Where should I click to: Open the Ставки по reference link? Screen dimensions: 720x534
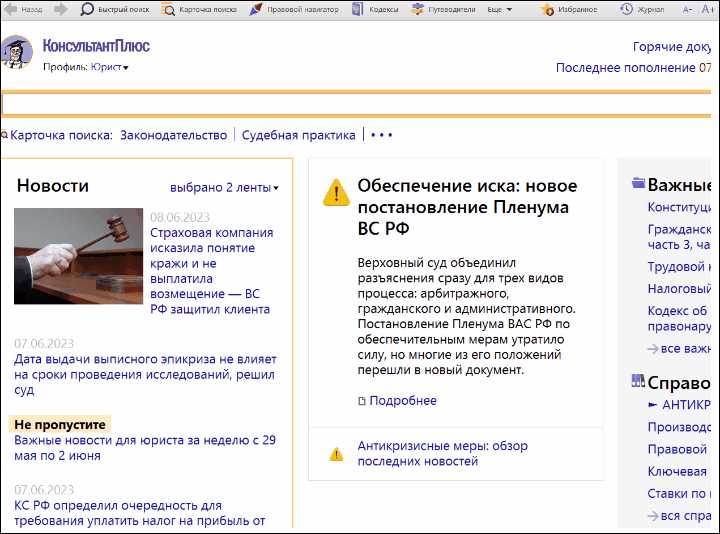679,493
